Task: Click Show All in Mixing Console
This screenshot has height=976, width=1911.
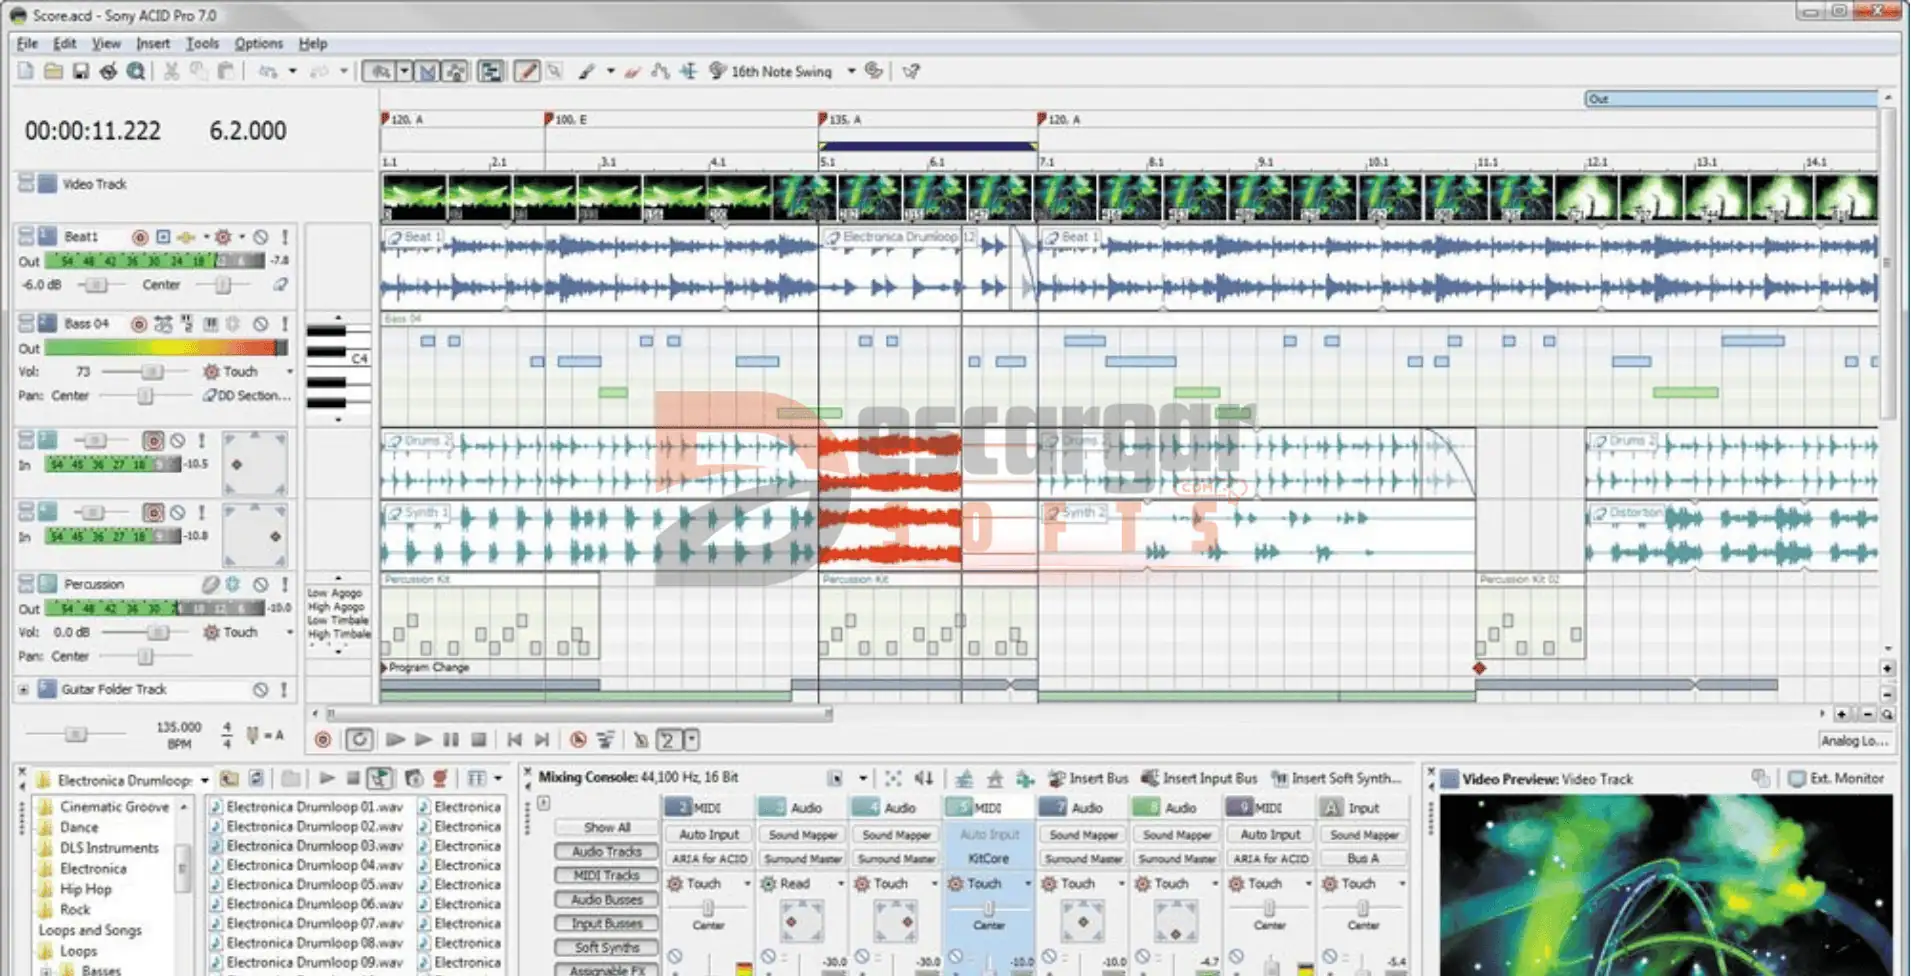Action: (607, 827)
